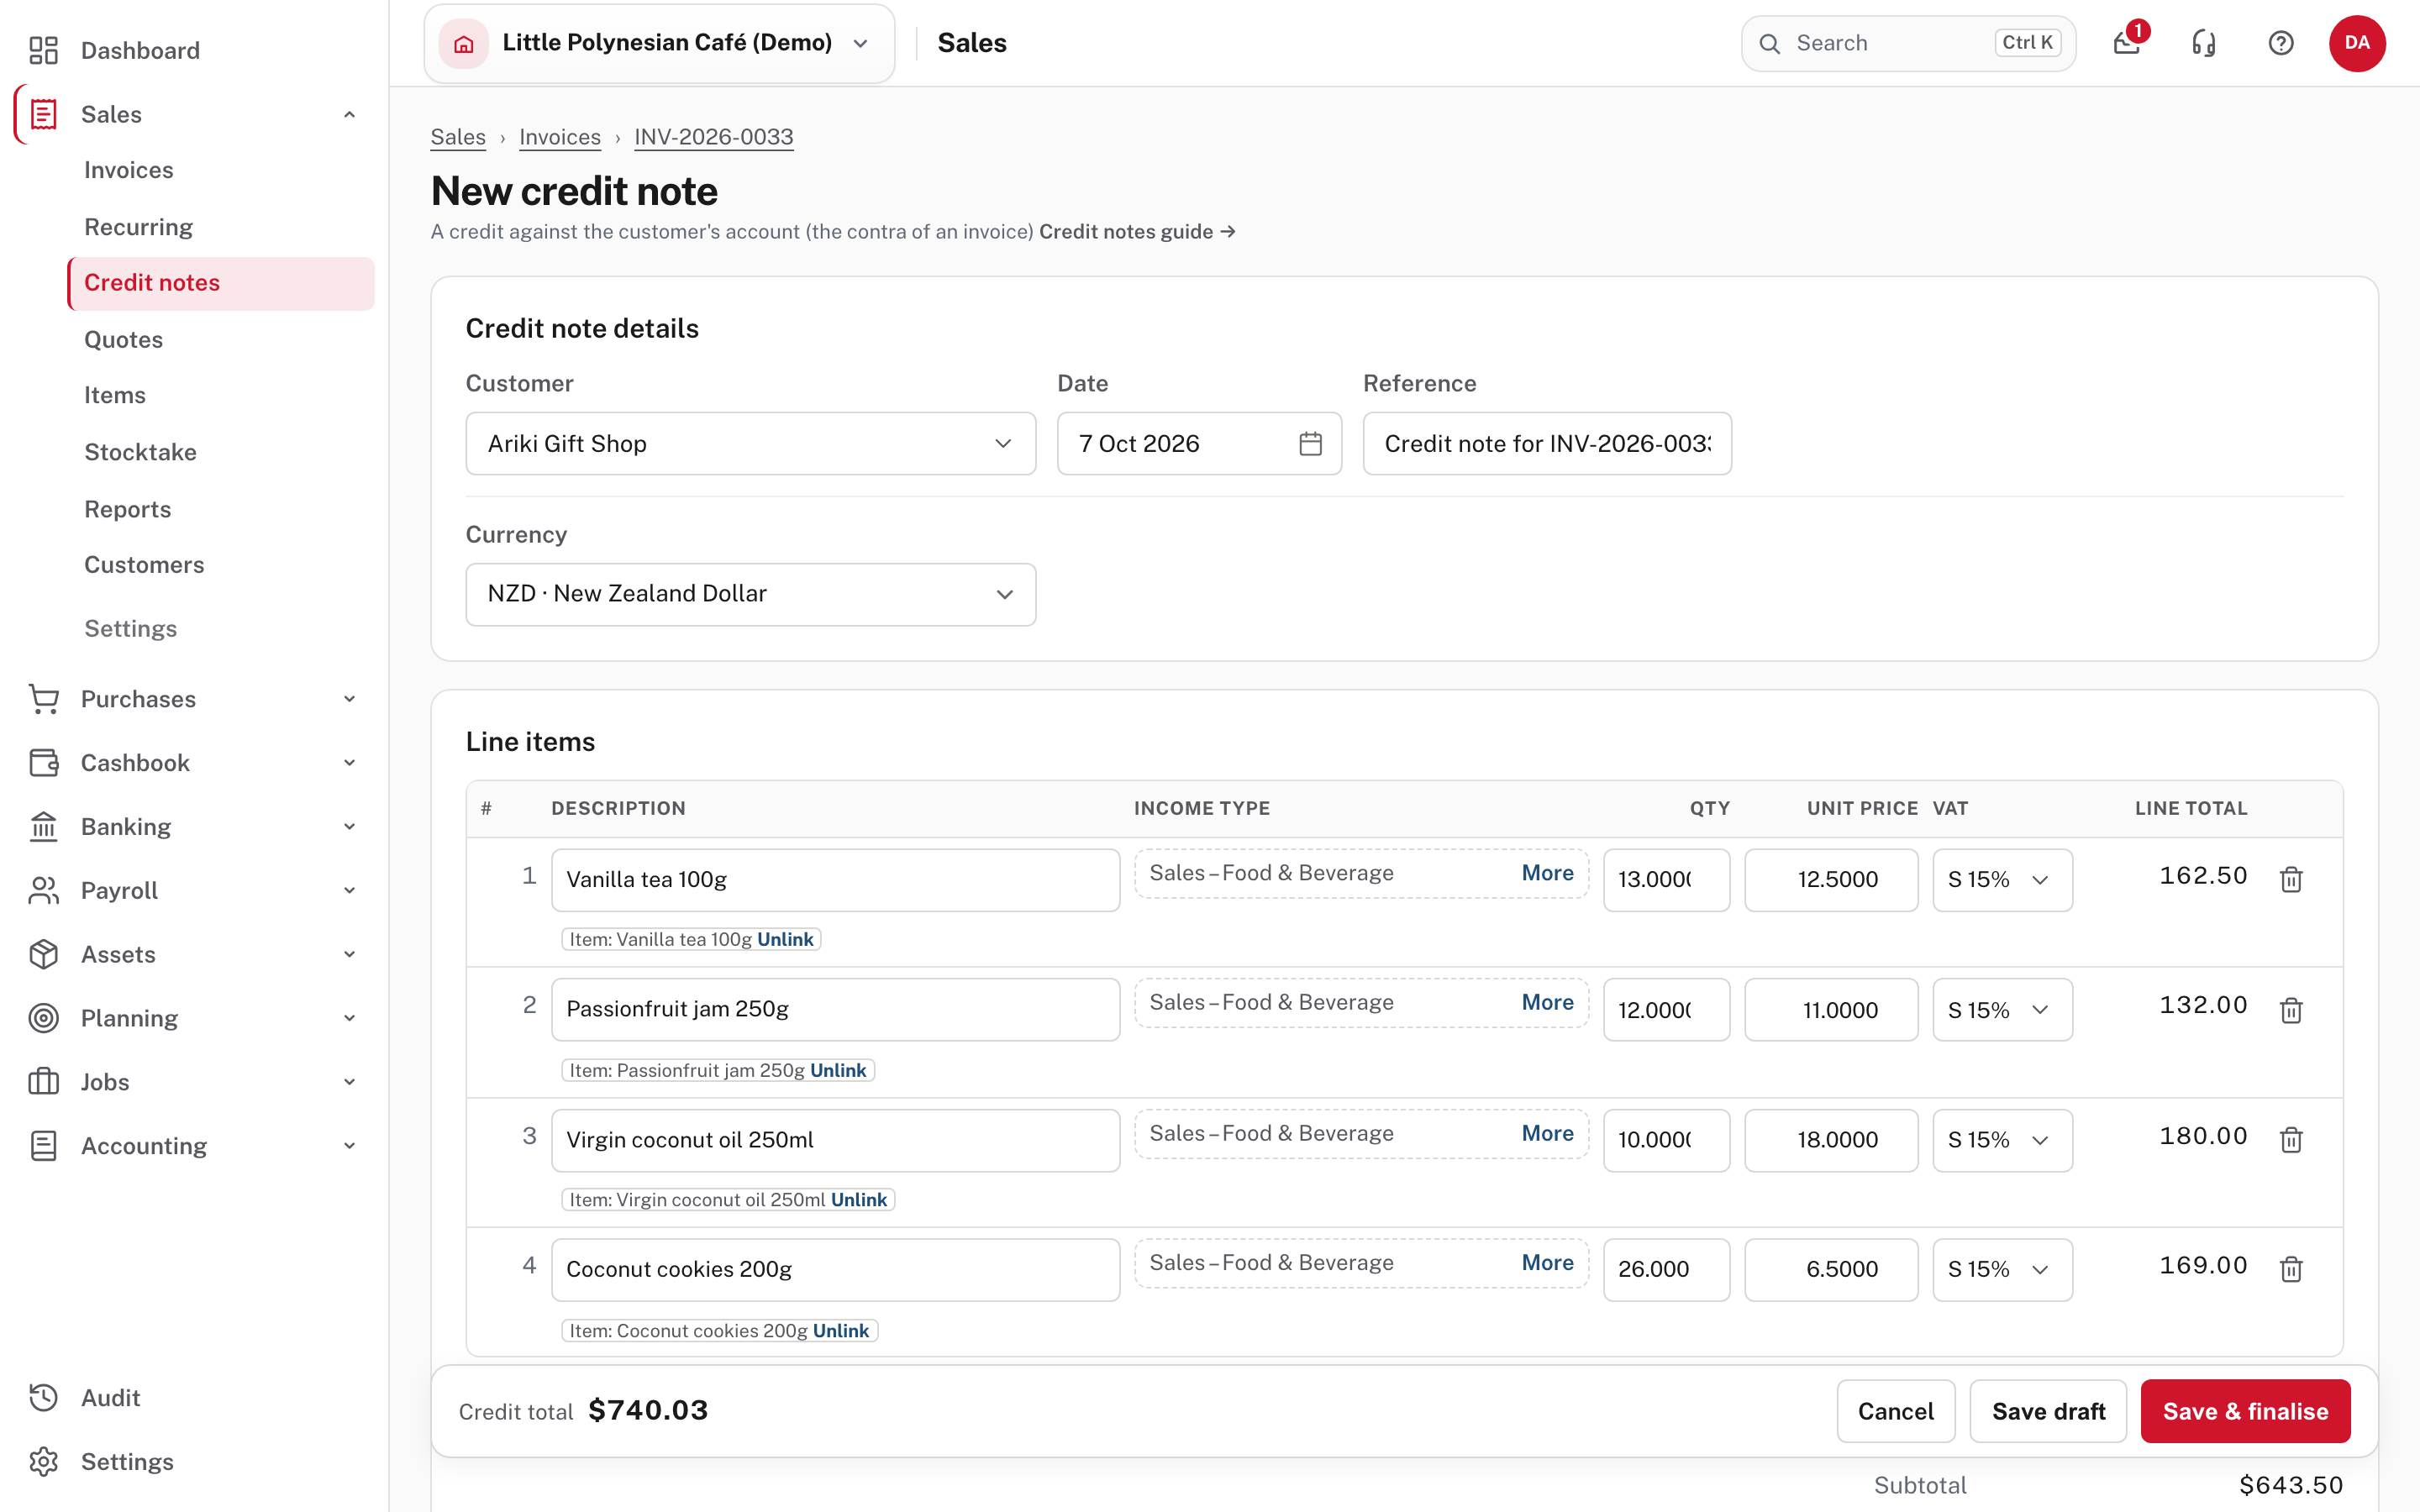The width and height of the screenshot is (2420, 1512).
Task: Click the Save draft button
Action: pos(2048,1411)
